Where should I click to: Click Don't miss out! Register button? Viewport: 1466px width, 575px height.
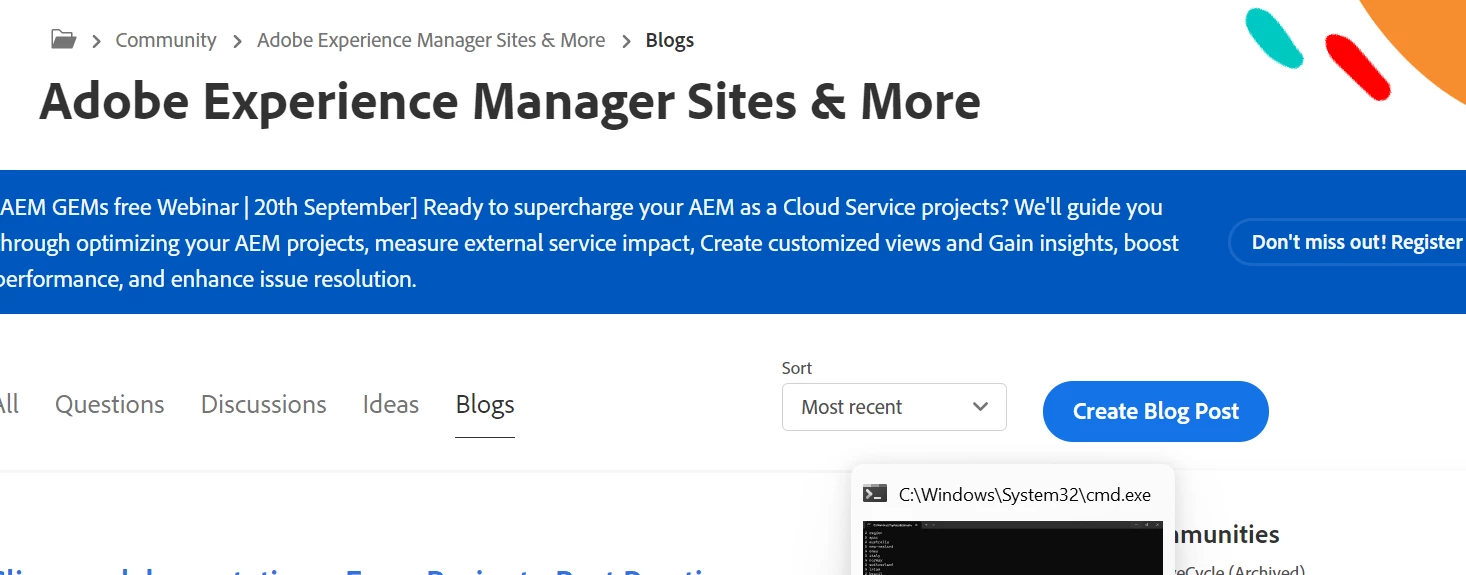[1347, 242]
